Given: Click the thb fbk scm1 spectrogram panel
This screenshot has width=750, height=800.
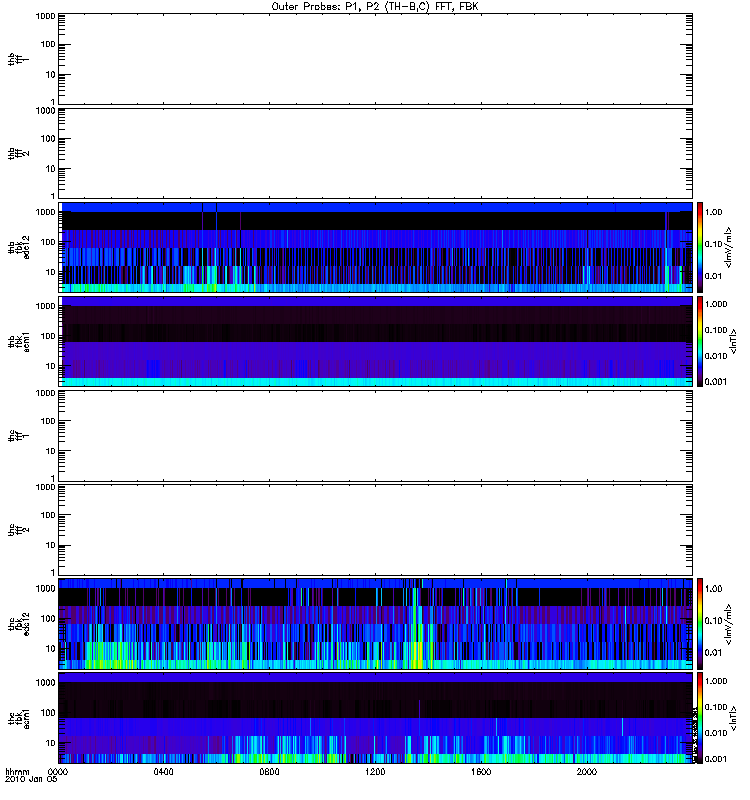Looking at the screenshot, I should click(x=376, y=341).
